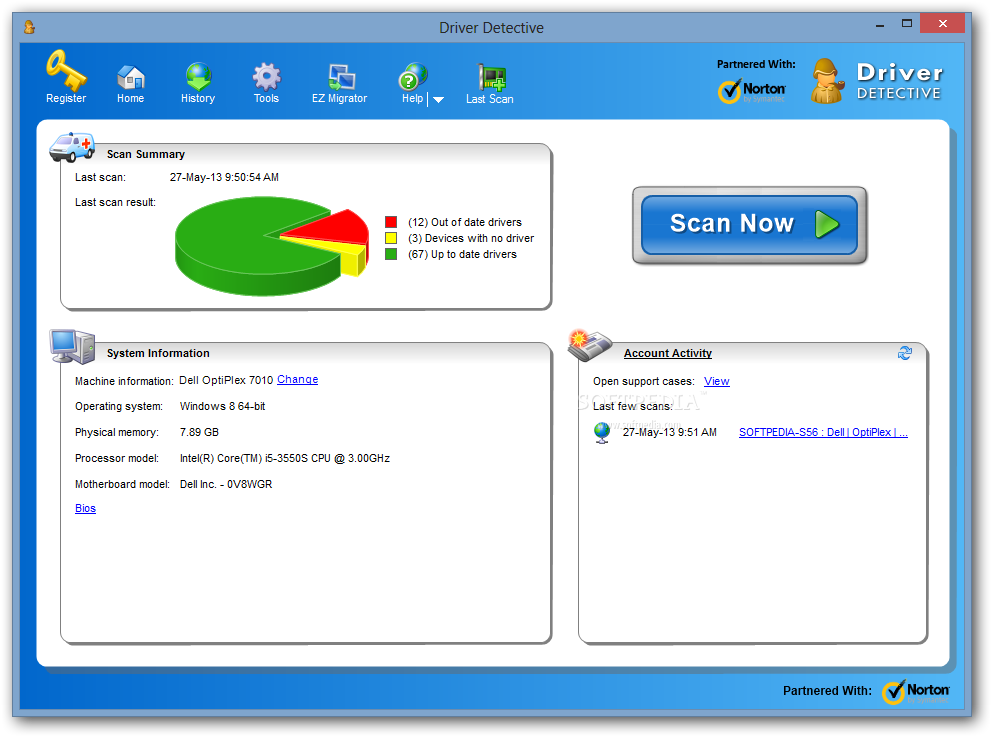Image resolution: width=992 pixels, height=737 pixels.
Task: Open the Bios link
Action: click(85, 509)
